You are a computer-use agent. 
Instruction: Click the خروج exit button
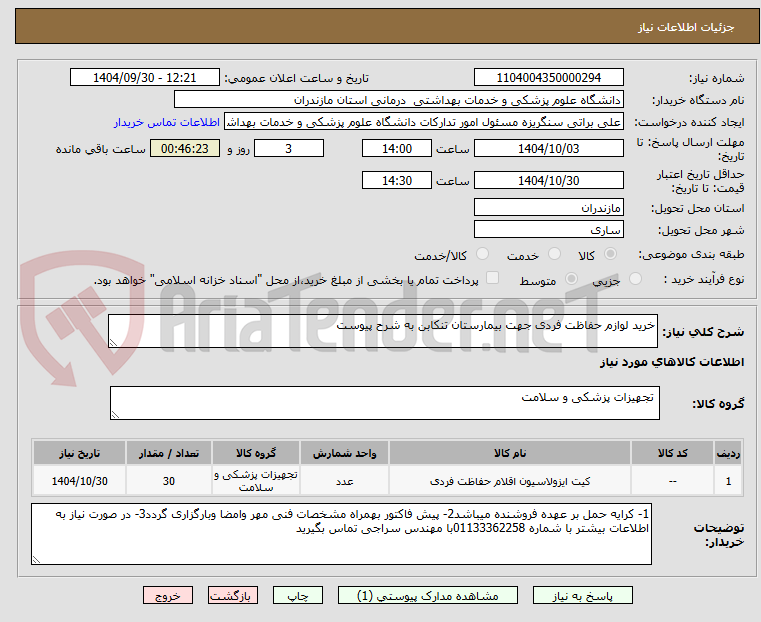click(x=168, y=595)
